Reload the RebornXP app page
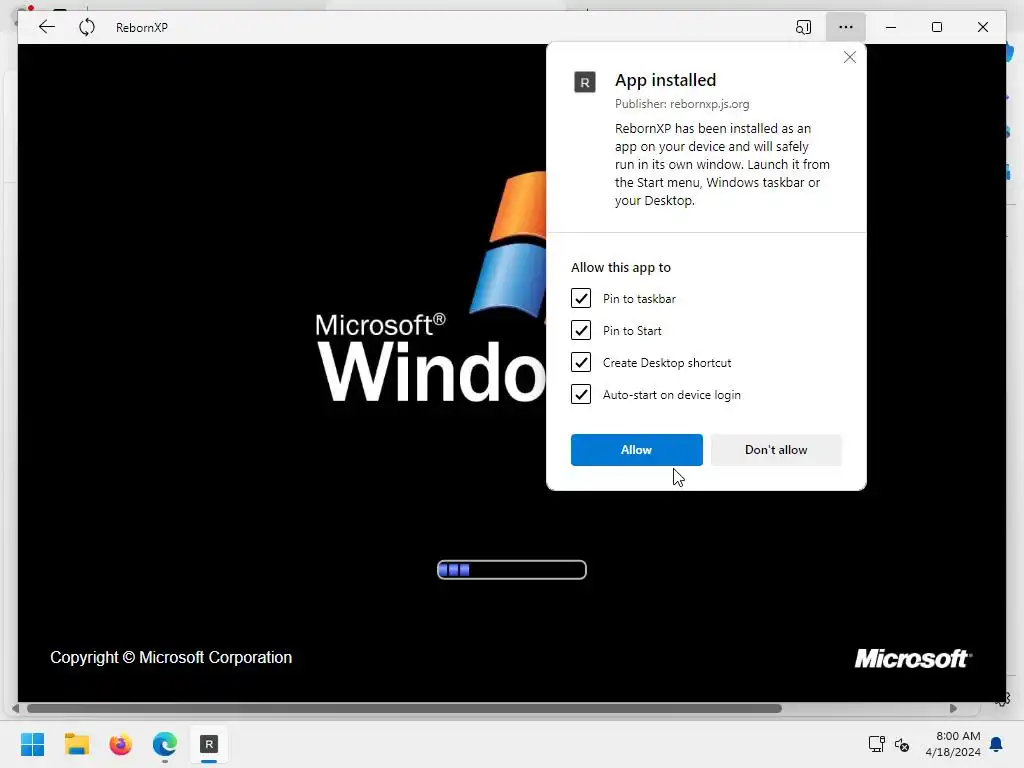This screenshot has width=1024, height=768. tap(87, 27)
